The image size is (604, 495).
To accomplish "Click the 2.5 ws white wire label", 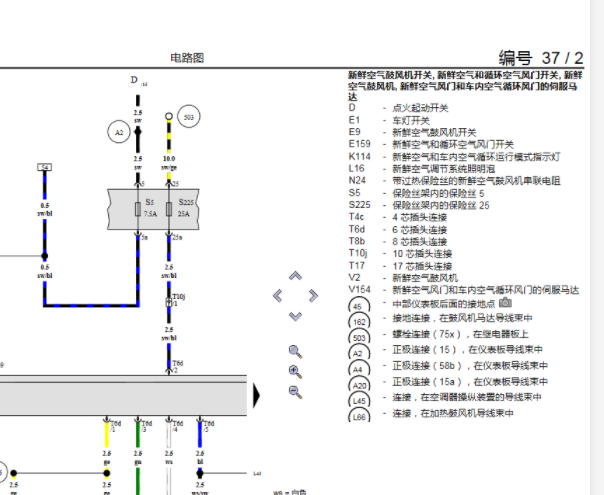I will (x=169, y=458).
